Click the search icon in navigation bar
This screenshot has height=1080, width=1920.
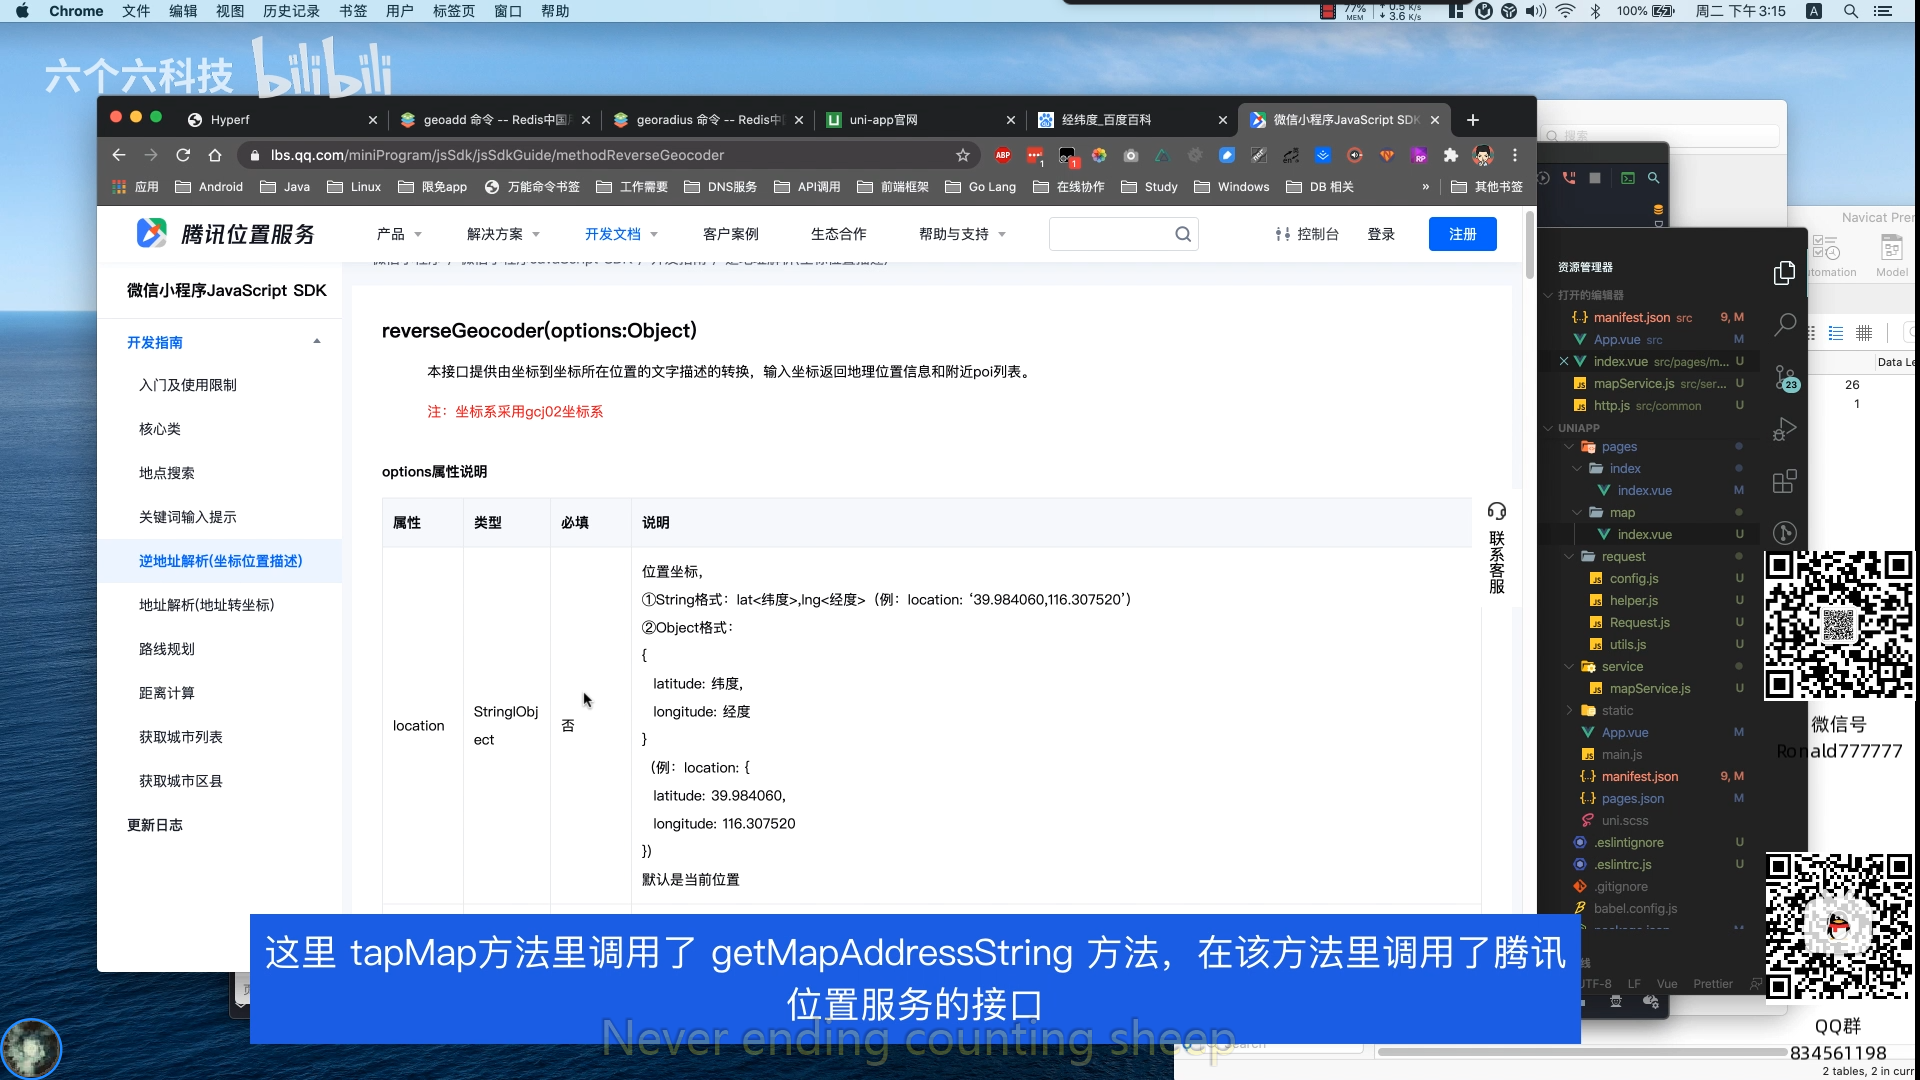tap(1182, 233)
